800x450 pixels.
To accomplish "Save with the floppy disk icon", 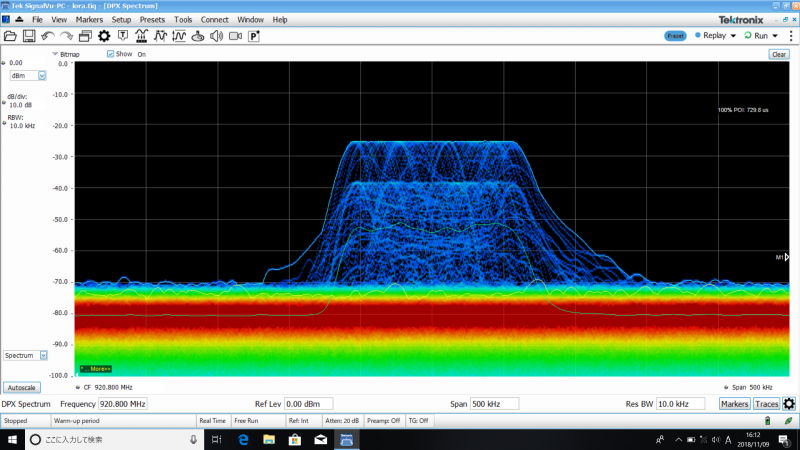I will click(29, 36).
